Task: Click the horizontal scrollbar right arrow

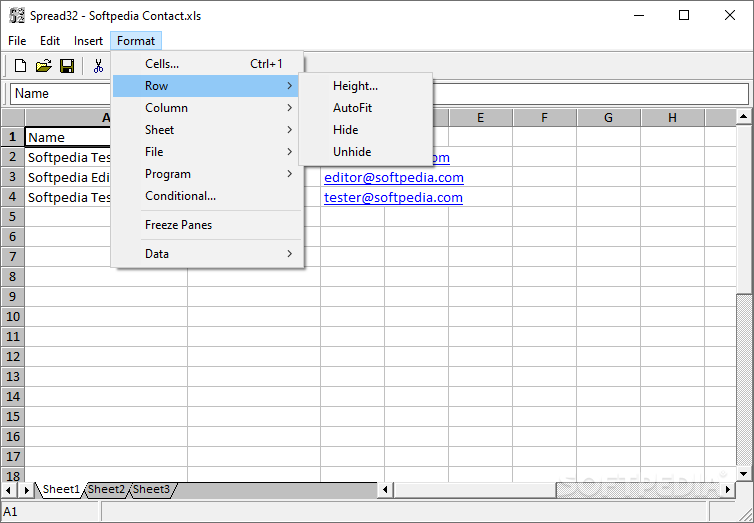Action: pyautogui.click(x=728, y=490)
